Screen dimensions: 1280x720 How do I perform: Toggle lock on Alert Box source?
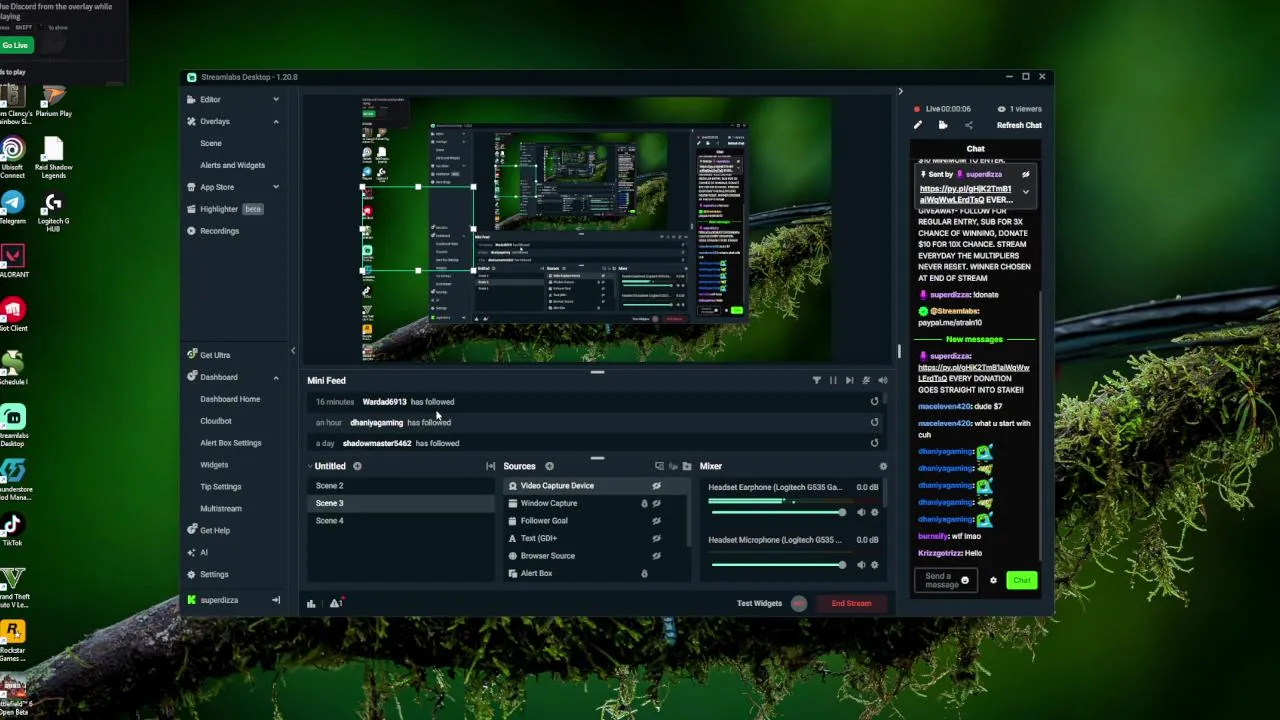644,574
